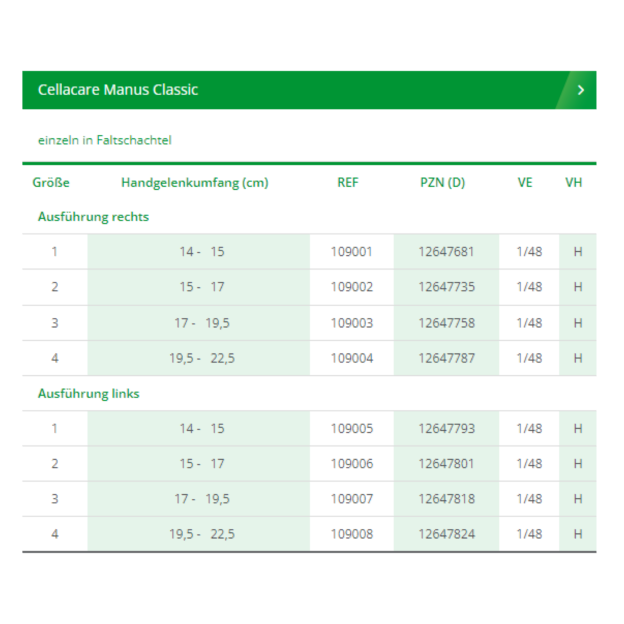The height and width of the screenshot is (624, 624).
Task: Select the 'einzeln in Faltschachtel' packaging text
Action: [x=105, y=140]
